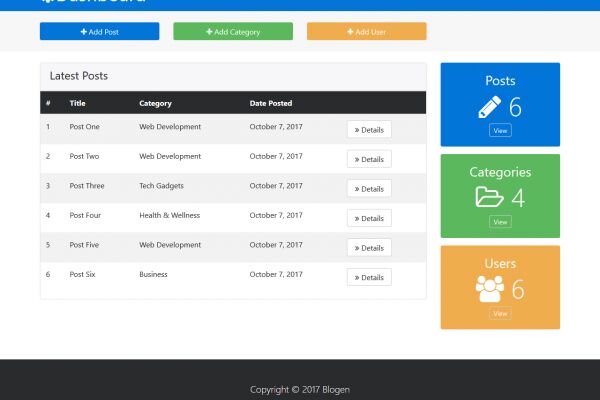The width and height of the screenshot is (600, 400).
Task: Click the open folder icon in Categories card
Action: (489, 197)
